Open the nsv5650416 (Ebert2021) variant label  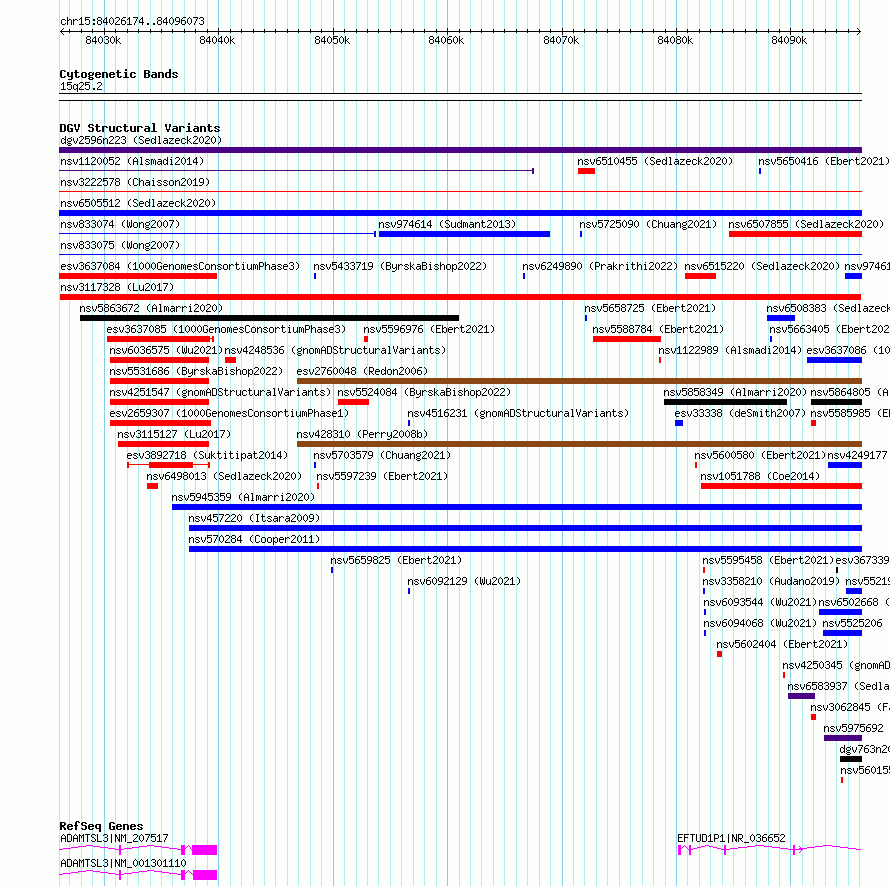tap(824, 161)
